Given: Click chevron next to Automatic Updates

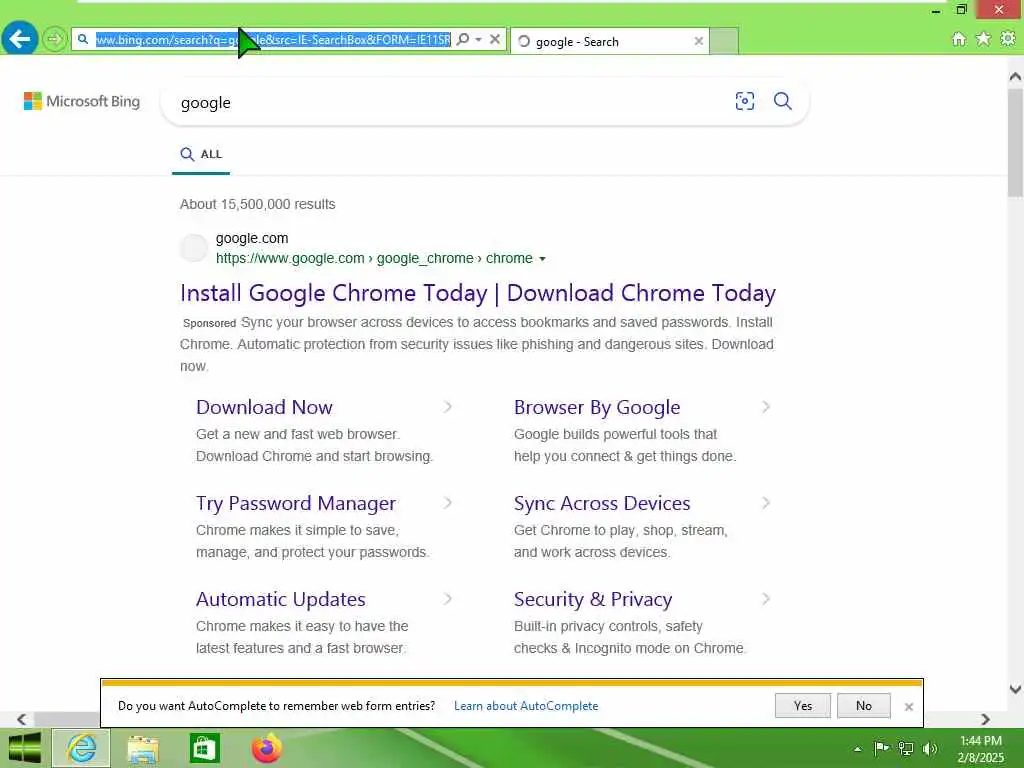Looking at the screenshot, I should pos(448,599).
